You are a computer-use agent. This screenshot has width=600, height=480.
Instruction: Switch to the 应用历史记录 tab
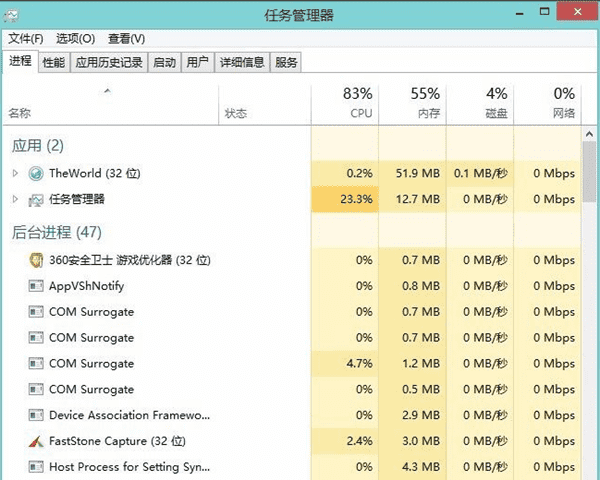pos(109,62)
